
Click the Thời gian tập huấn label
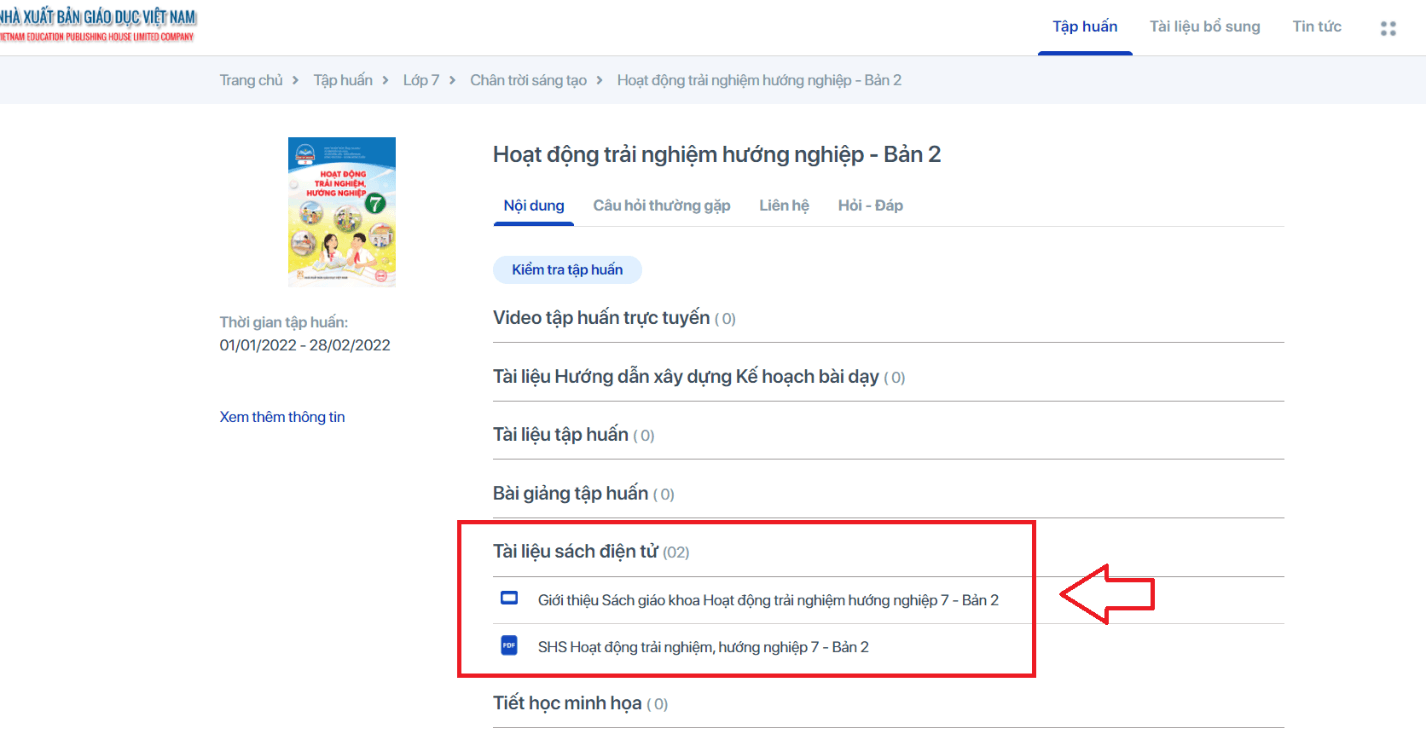pos(284,322)
